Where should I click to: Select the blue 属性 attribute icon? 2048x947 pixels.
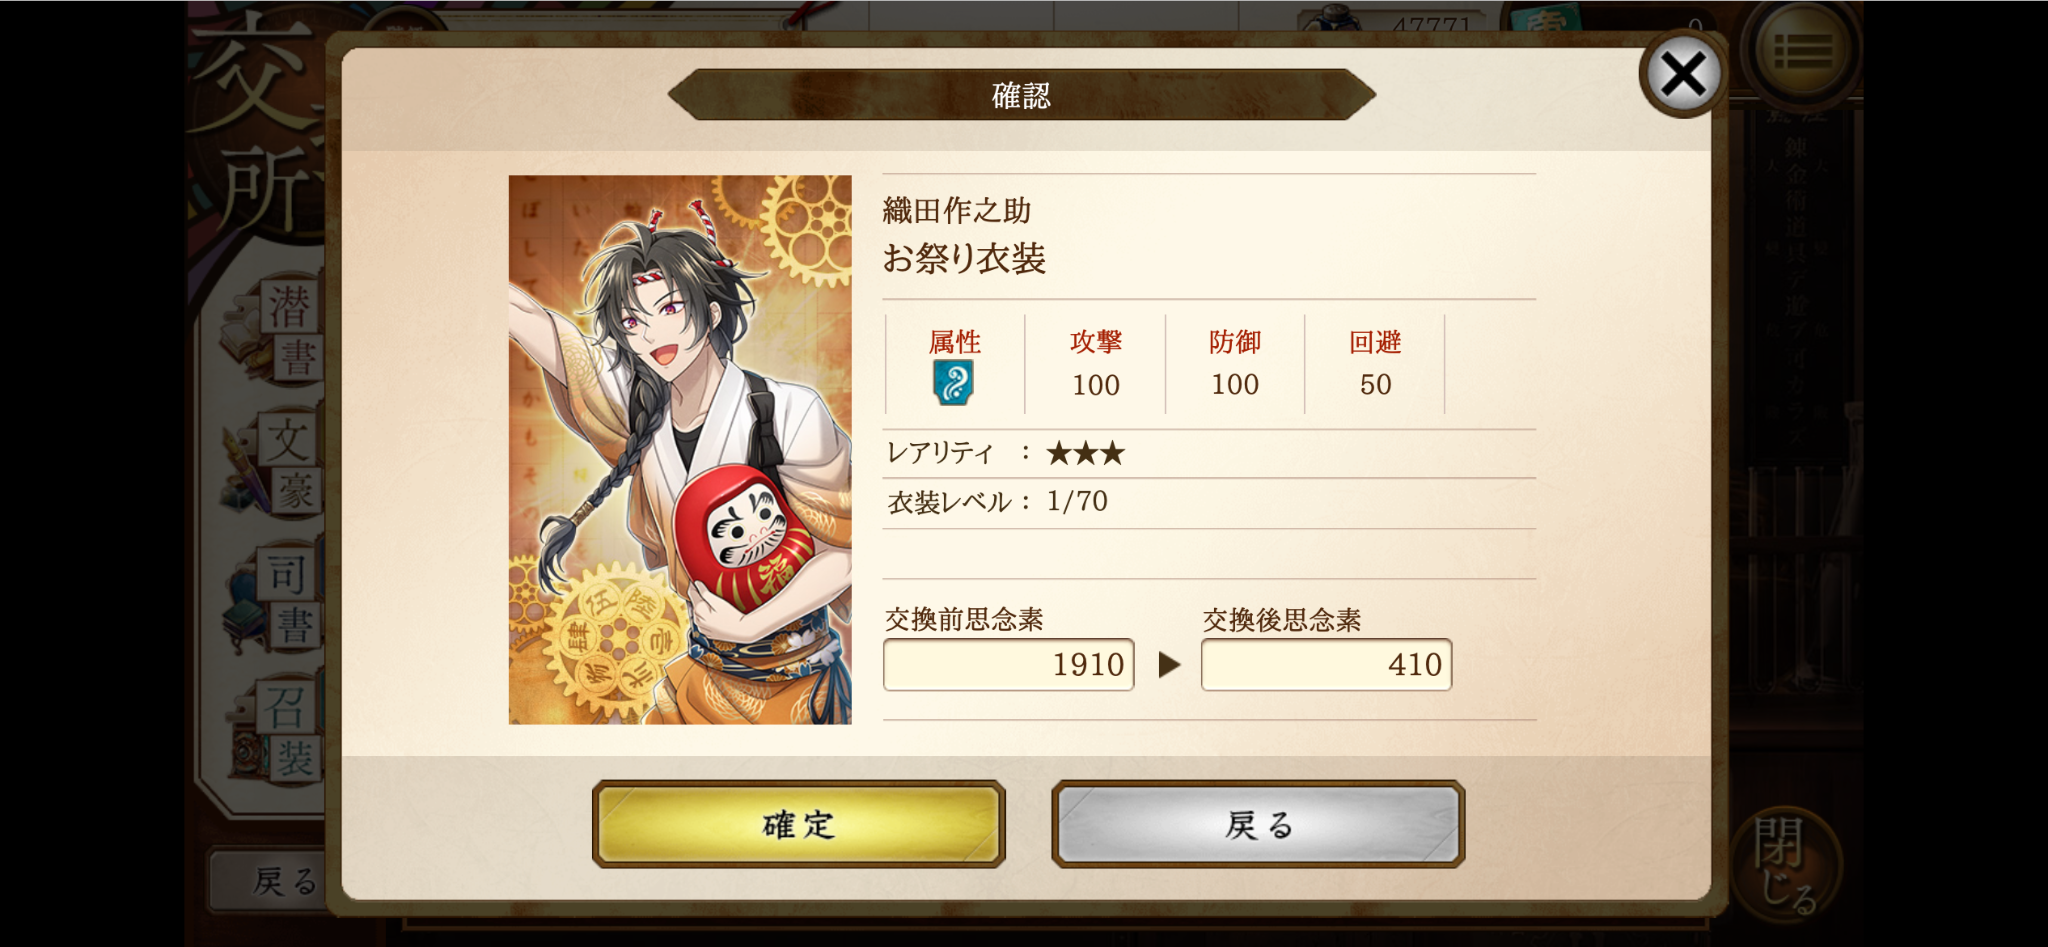(x=953, y=382)
